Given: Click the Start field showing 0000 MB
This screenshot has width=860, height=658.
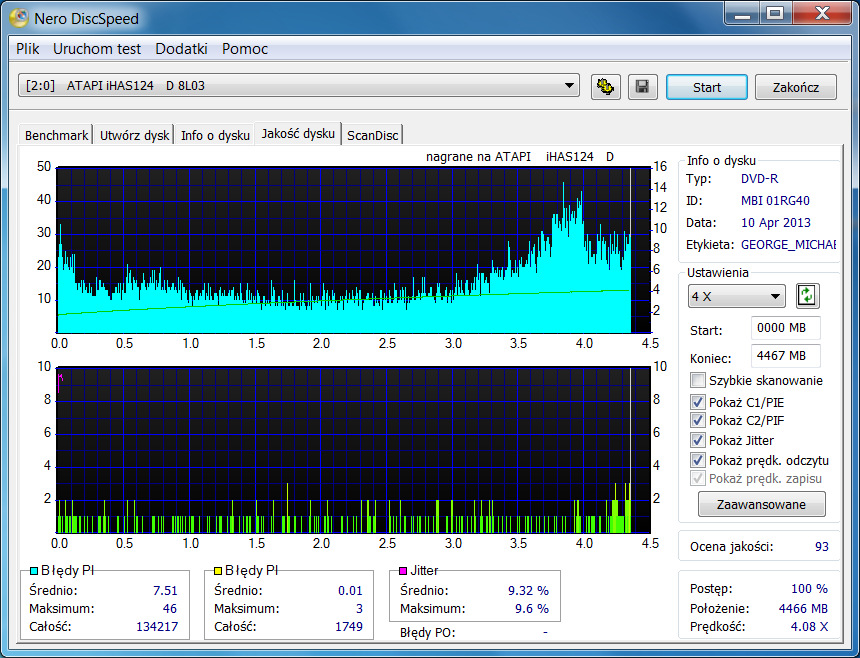Looking at the screenshot, I should point(785,328).
